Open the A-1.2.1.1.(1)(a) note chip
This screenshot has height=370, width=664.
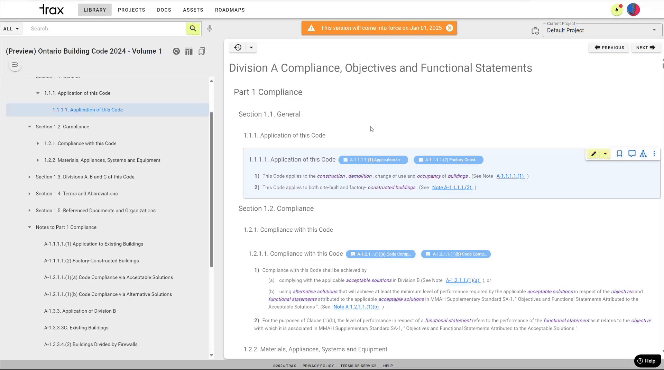click(381, 254)
